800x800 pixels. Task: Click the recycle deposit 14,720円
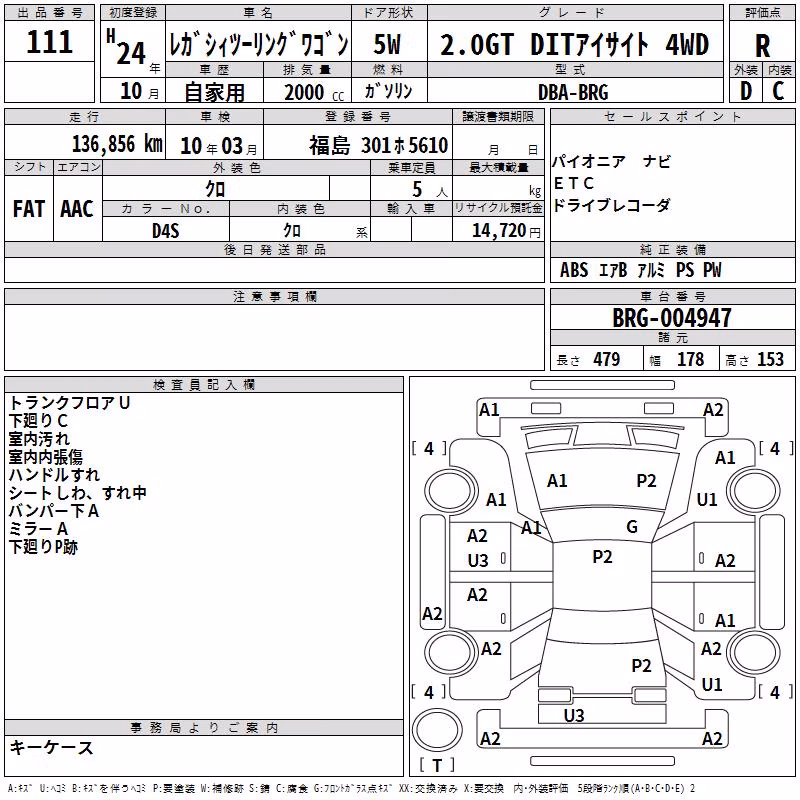coord(506,231)
